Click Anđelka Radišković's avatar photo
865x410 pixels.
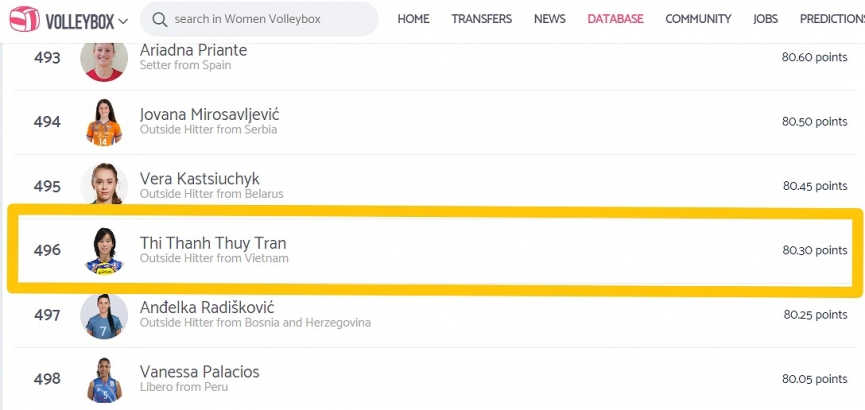(x=104, y=316)
